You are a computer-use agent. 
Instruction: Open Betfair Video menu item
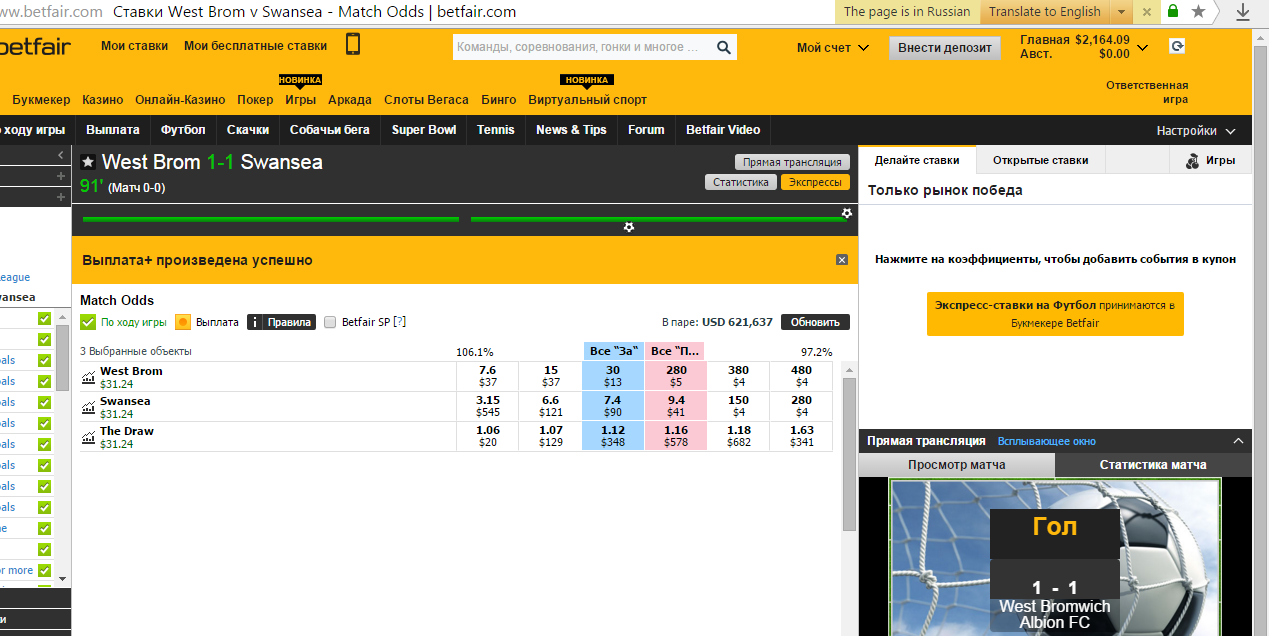[723, 130]
